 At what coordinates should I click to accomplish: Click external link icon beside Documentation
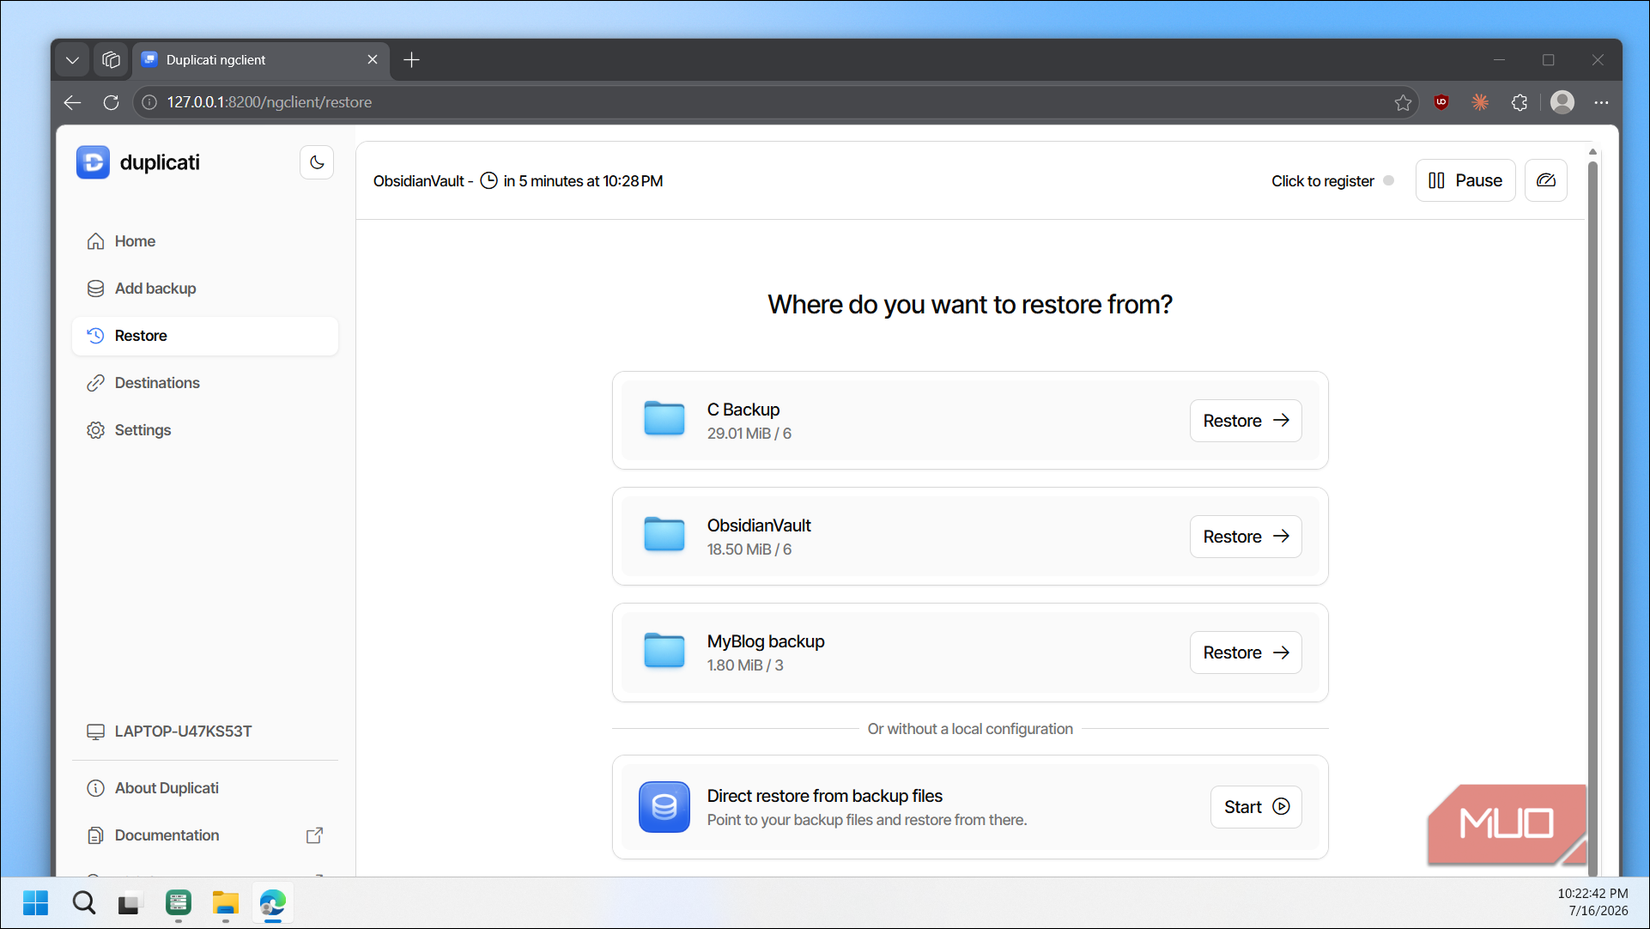[314, 835]
